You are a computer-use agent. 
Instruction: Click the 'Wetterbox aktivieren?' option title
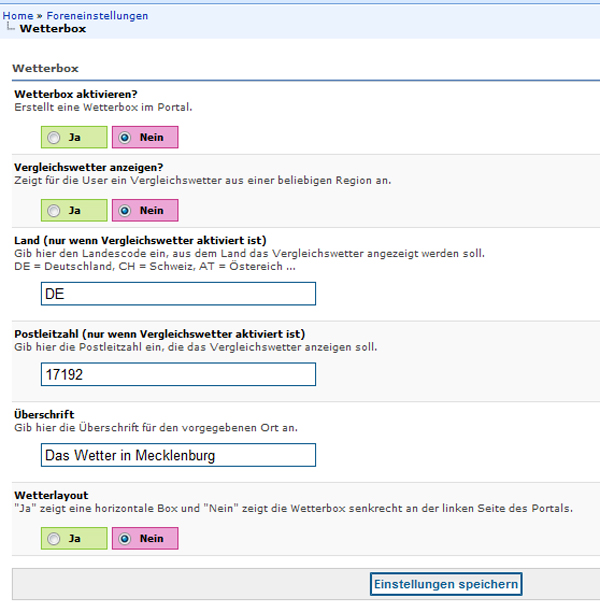click(76, 94)
